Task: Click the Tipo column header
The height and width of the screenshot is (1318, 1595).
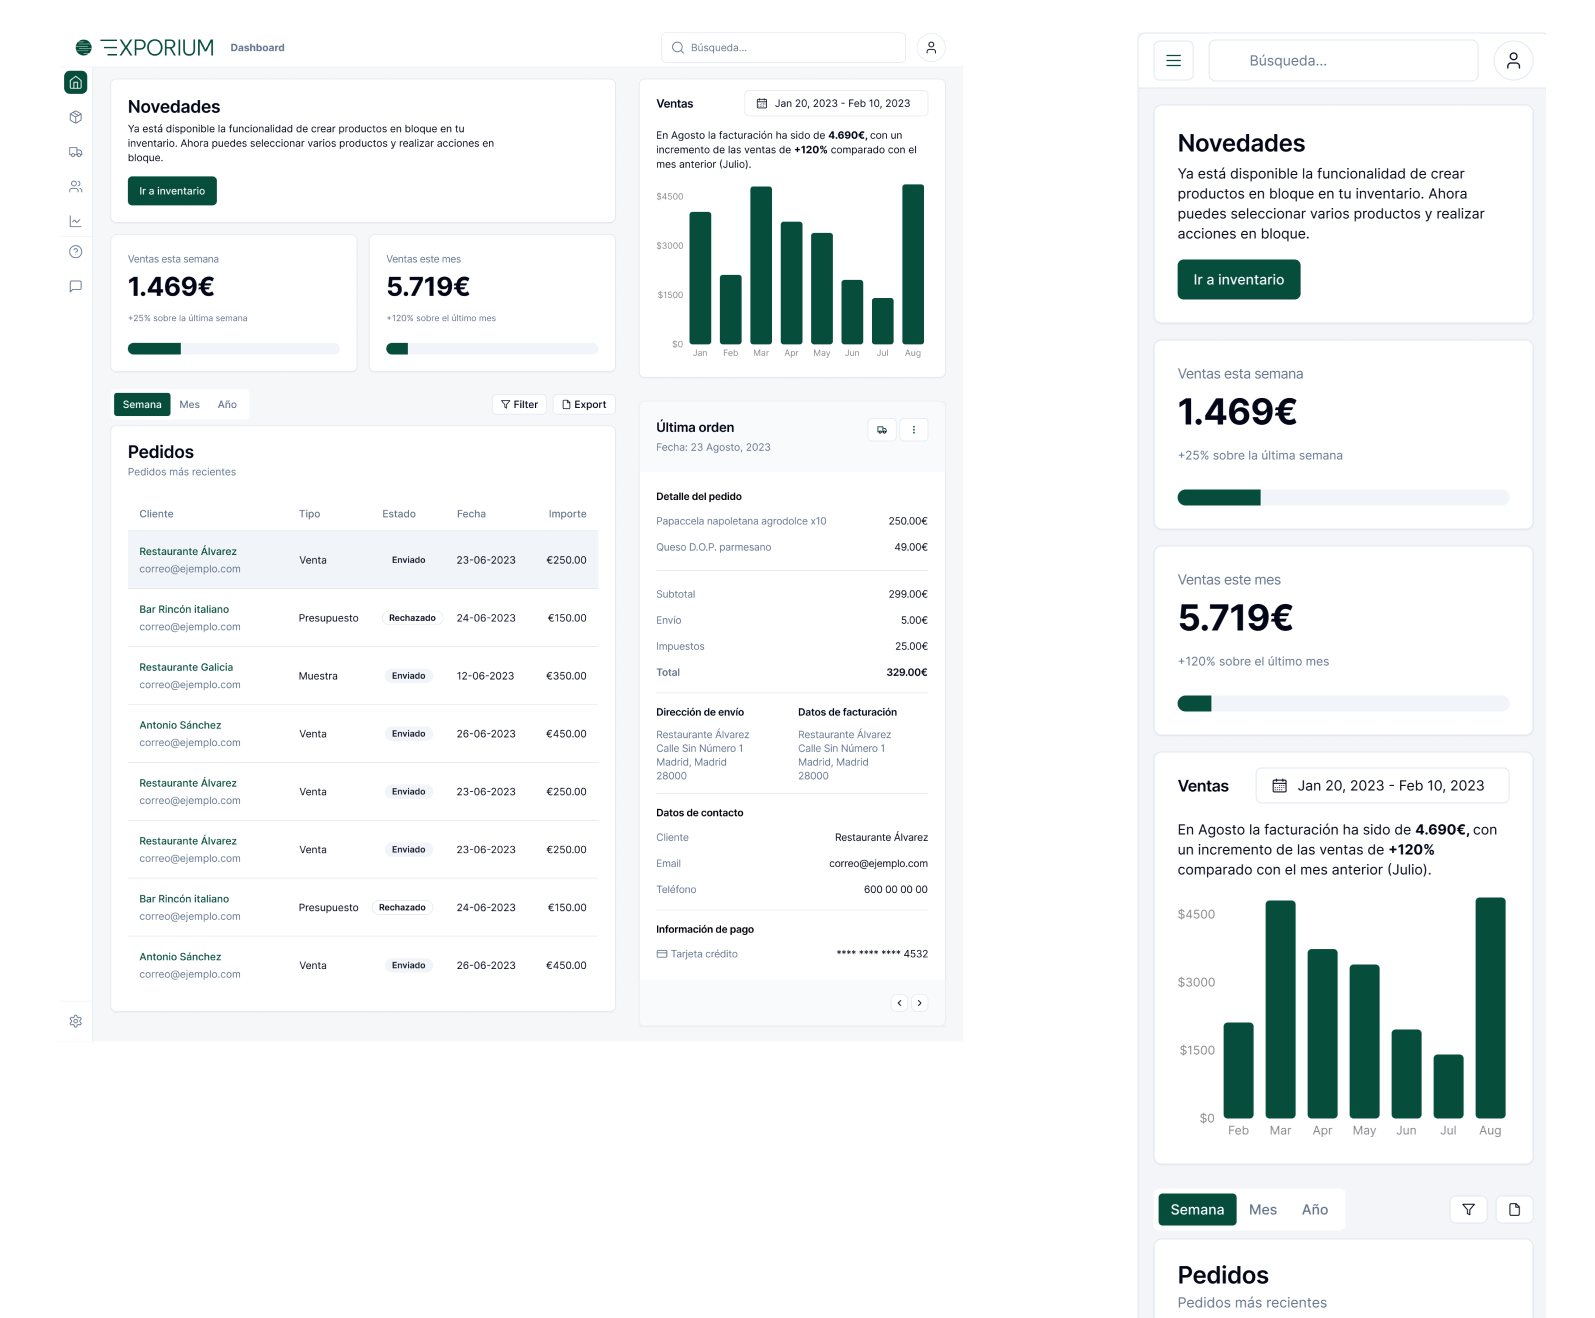Action: 309,514
